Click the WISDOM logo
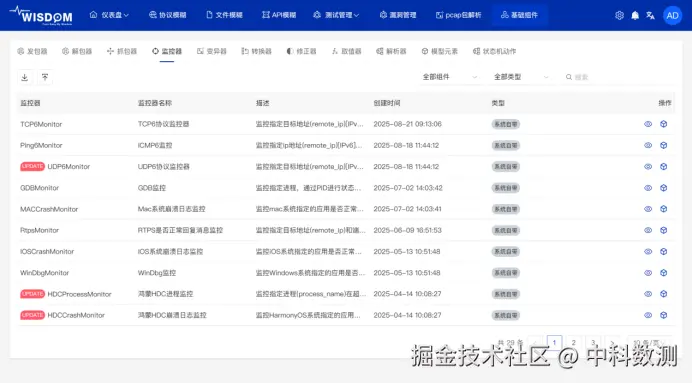 pyautogui.click(x=41, y=15)
